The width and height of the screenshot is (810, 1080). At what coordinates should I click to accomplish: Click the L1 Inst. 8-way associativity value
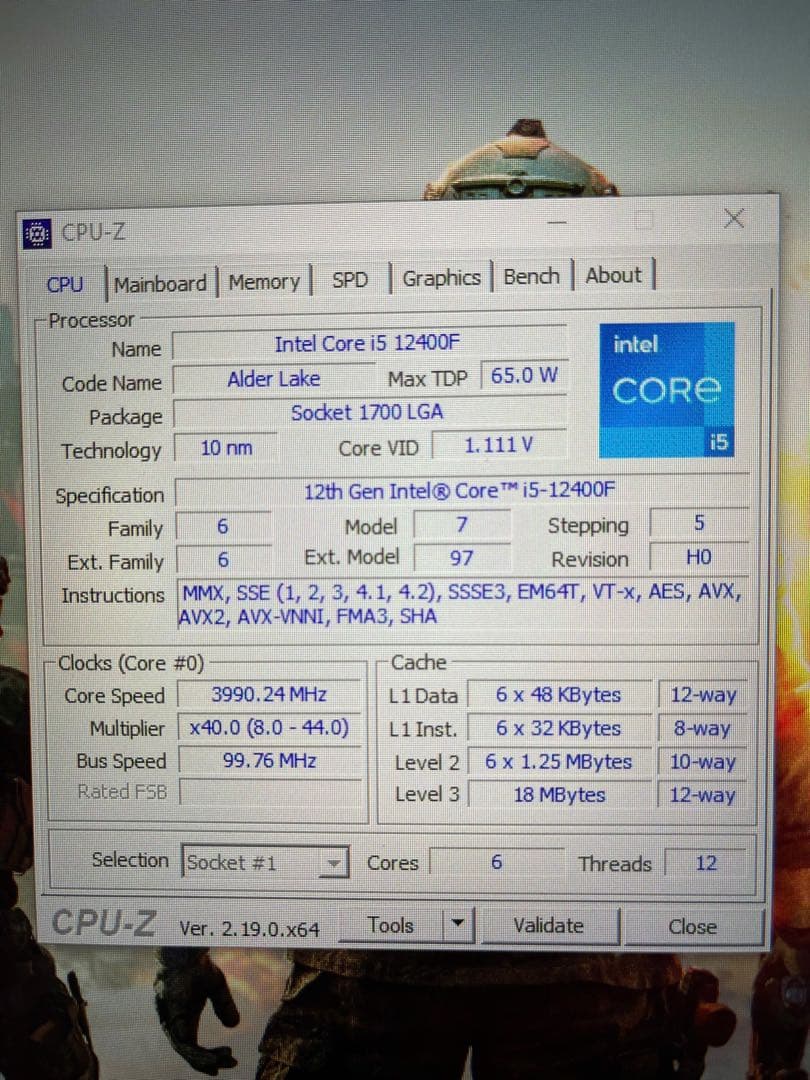click(703, 728)
